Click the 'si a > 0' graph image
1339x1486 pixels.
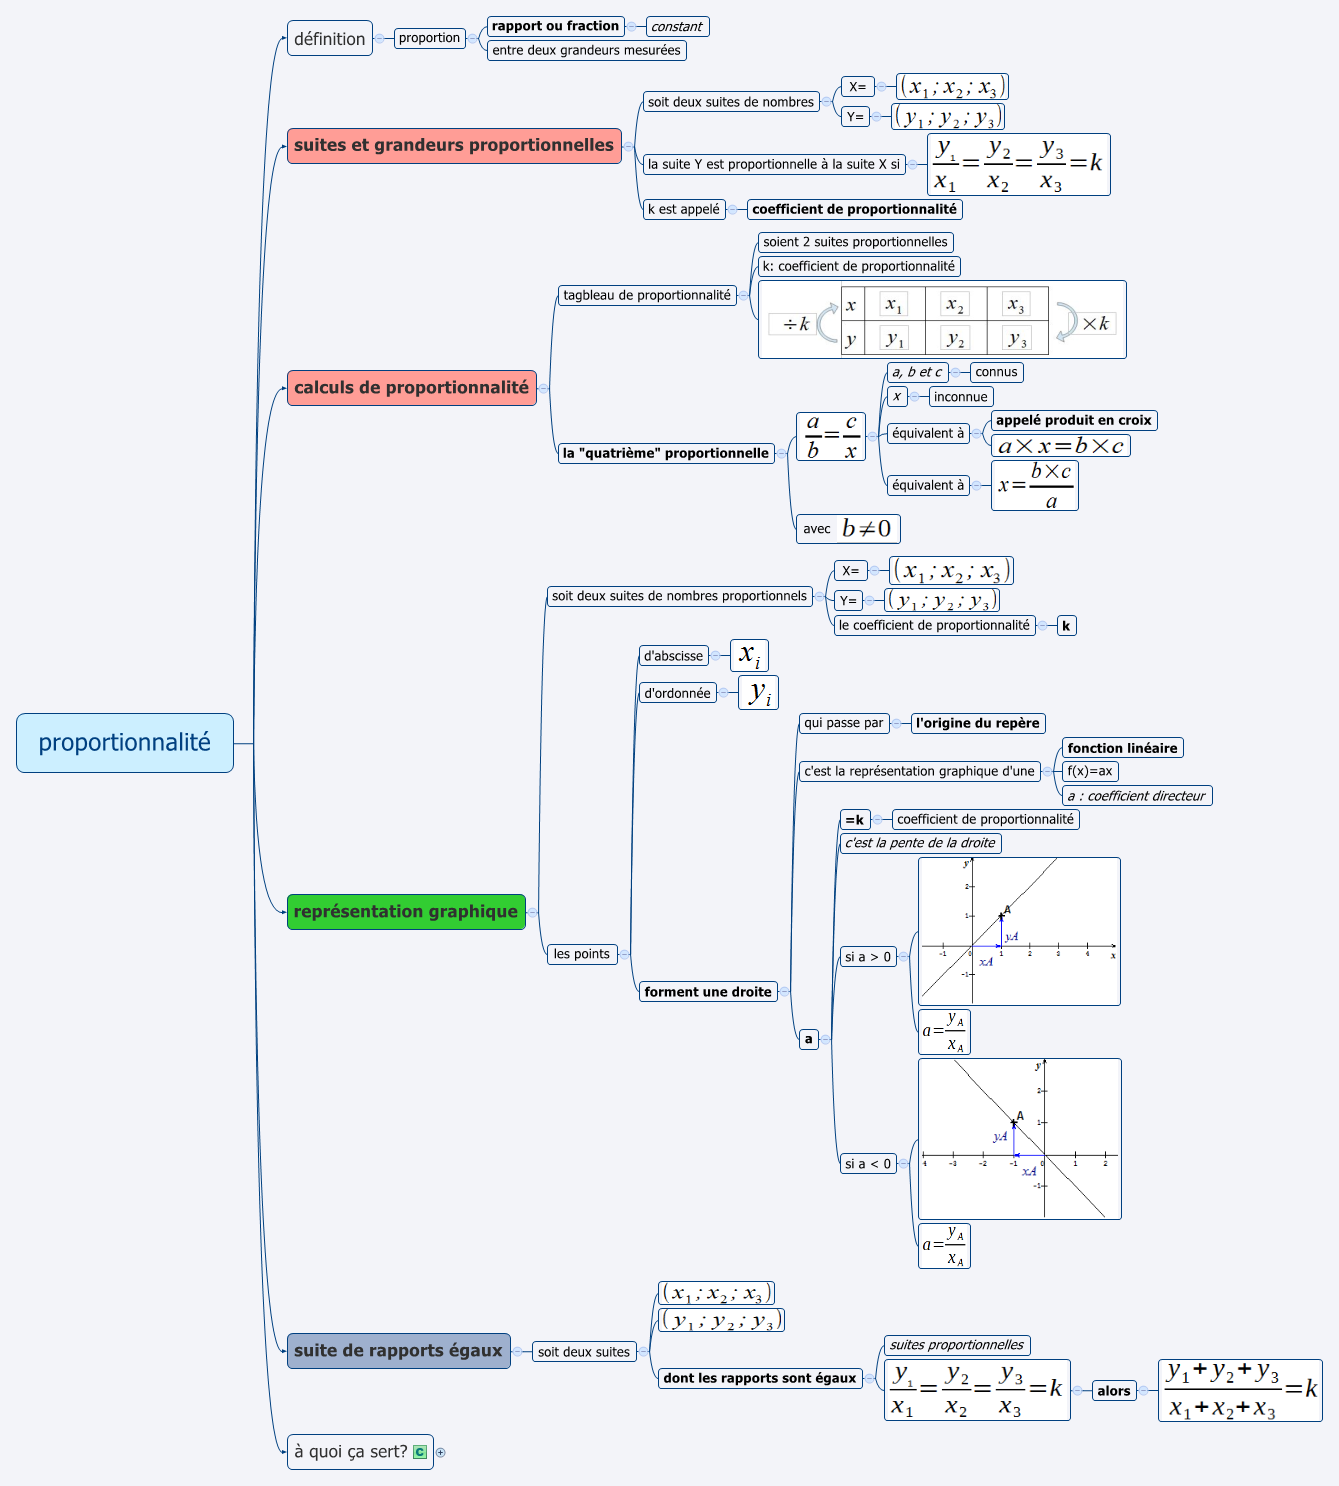(1019, 931)
